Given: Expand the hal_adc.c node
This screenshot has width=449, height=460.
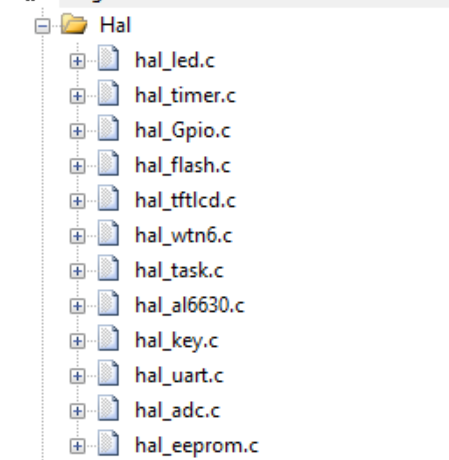Looking at the screenshot, I should point(77,411).
